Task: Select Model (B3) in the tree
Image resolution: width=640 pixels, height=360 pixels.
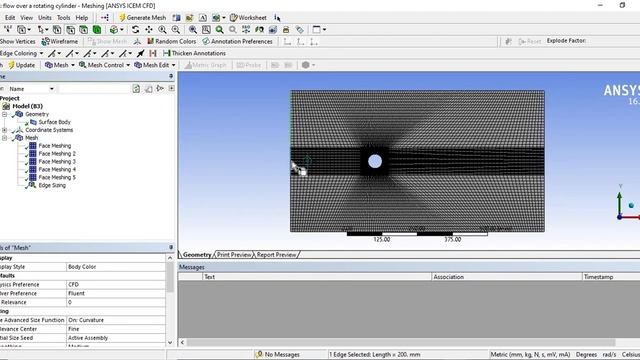Action: [x=27, y=106]
